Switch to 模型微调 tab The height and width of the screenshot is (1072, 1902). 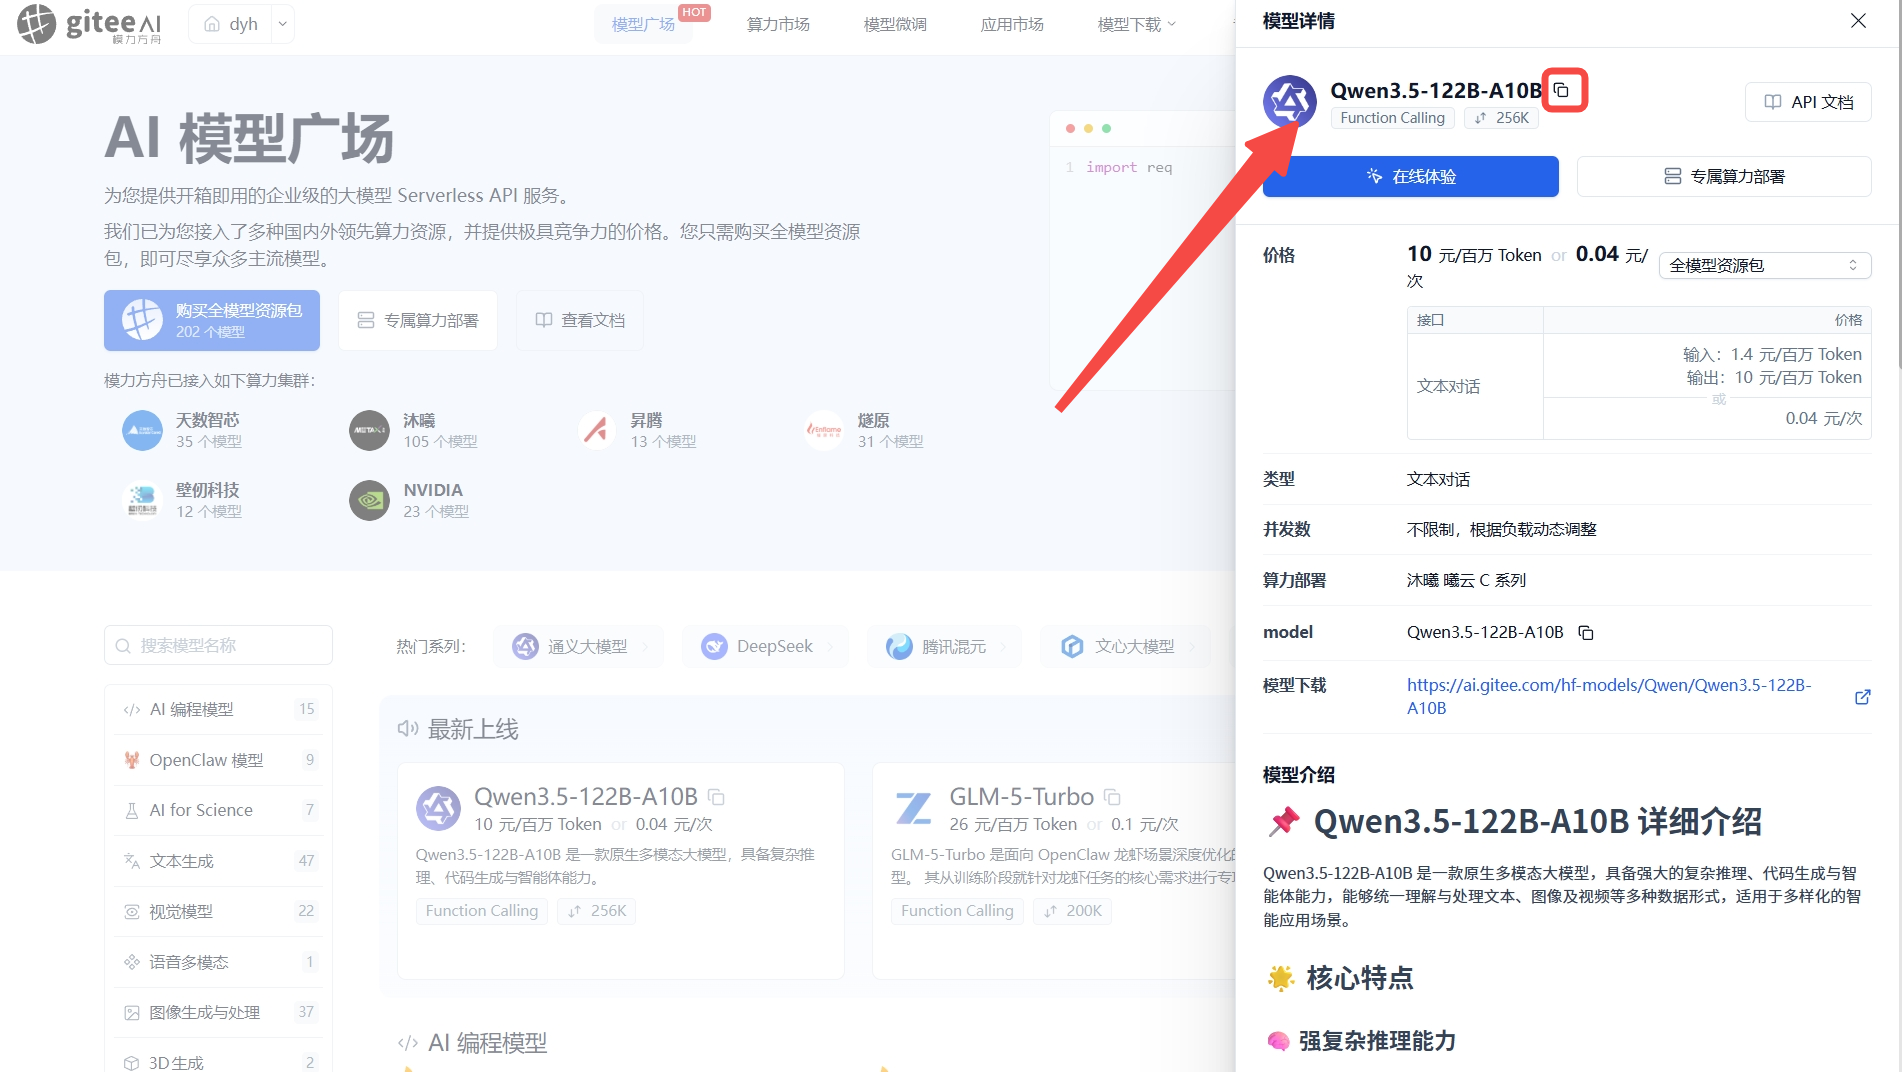tap(895, 24)
